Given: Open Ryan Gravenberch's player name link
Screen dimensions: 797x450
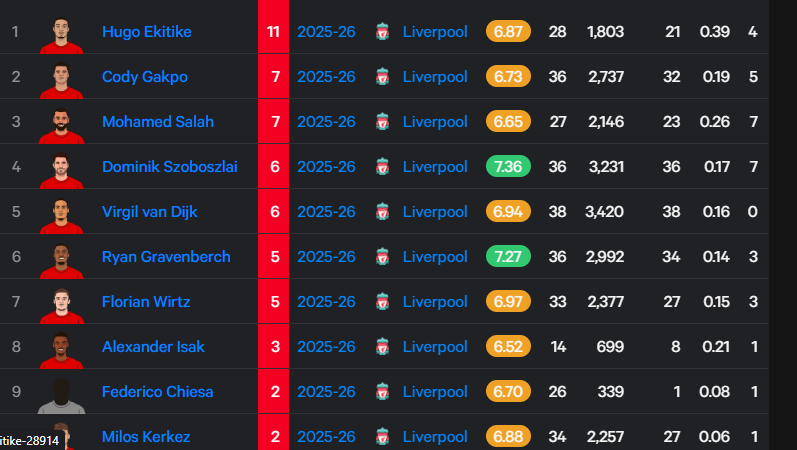Looking at the screenshot, I should (166, 257).
